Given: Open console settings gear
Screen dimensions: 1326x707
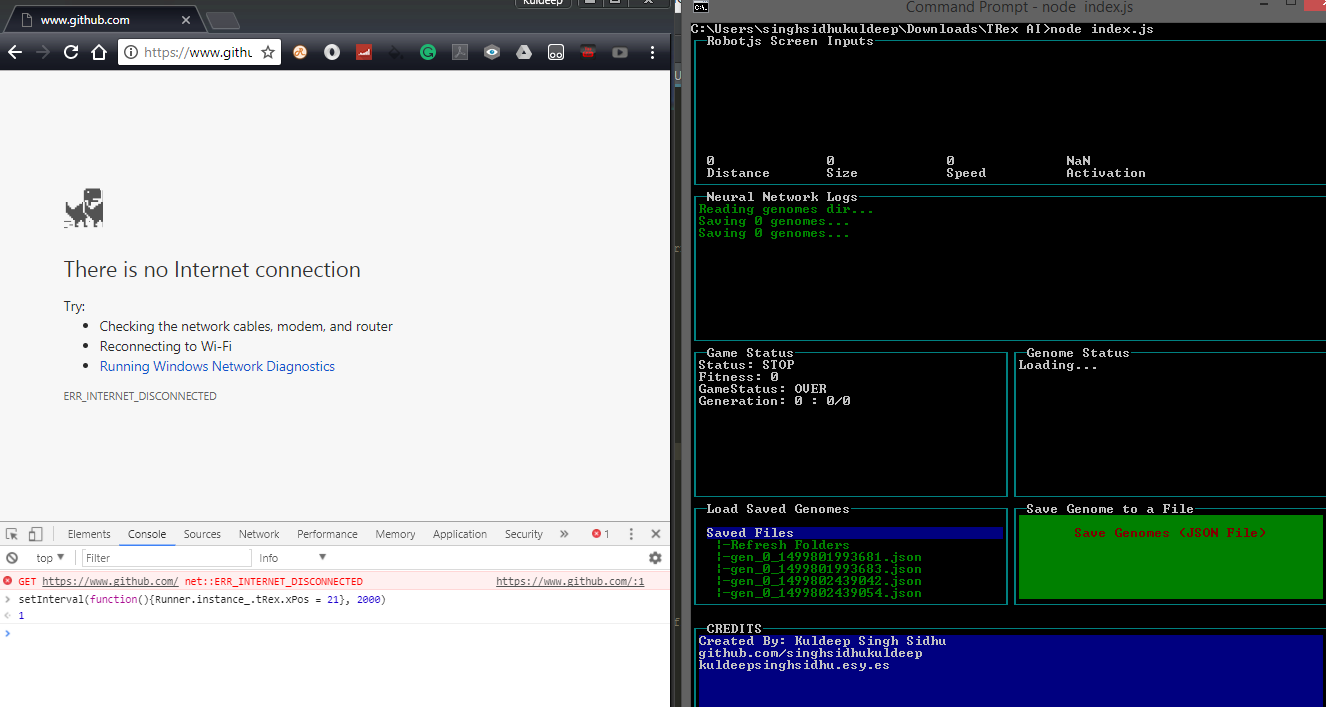Looking at the screenshot, I should click(655, 558).
